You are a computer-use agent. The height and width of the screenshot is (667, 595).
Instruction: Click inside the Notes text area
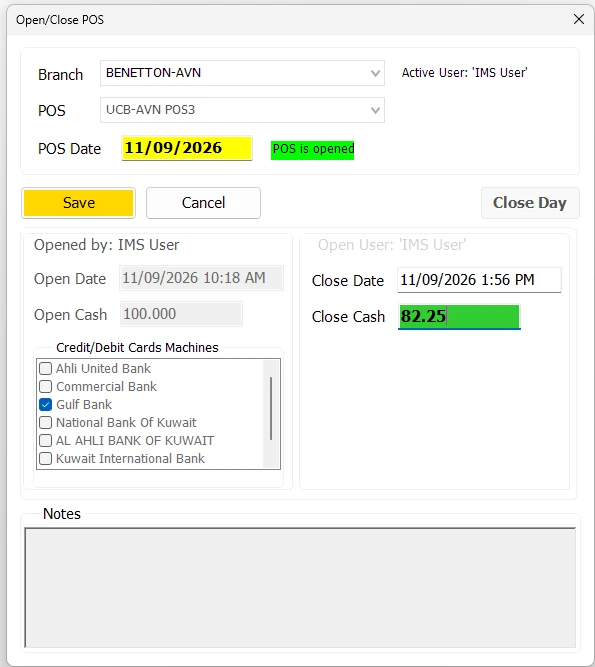300,587
